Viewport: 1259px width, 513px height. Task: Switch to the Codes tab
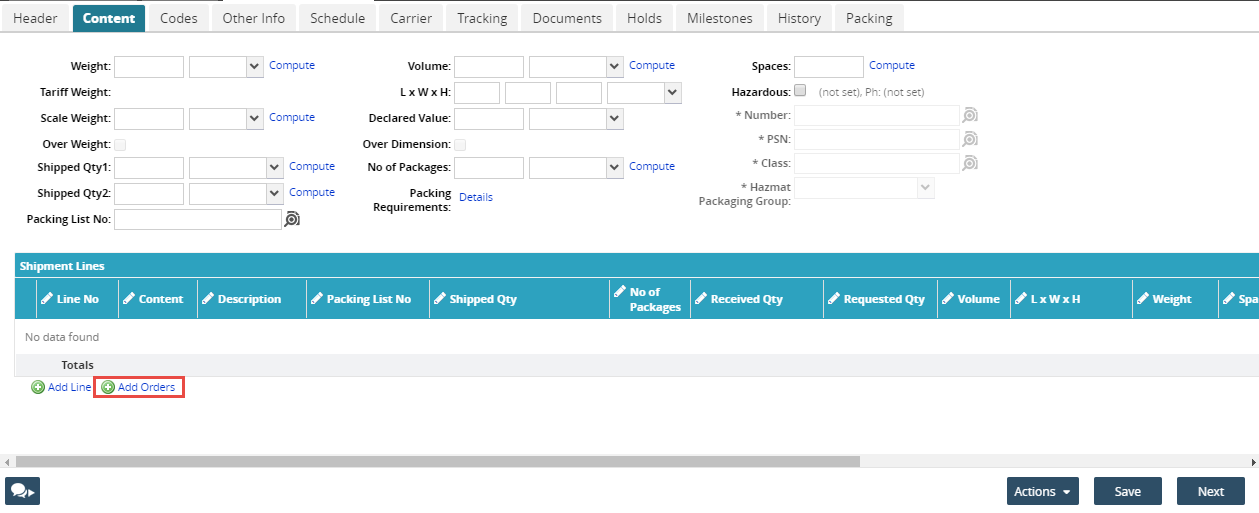pyautogui.click(x=179, y=18)
